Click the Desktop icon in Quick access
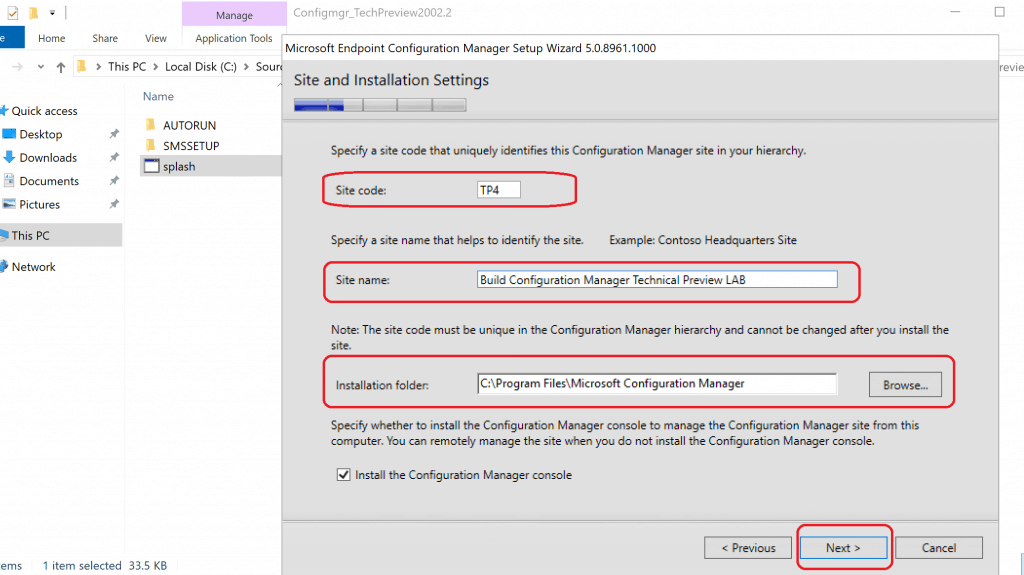This screenshot has height=575, width=1024. click(x=9, y=134)
